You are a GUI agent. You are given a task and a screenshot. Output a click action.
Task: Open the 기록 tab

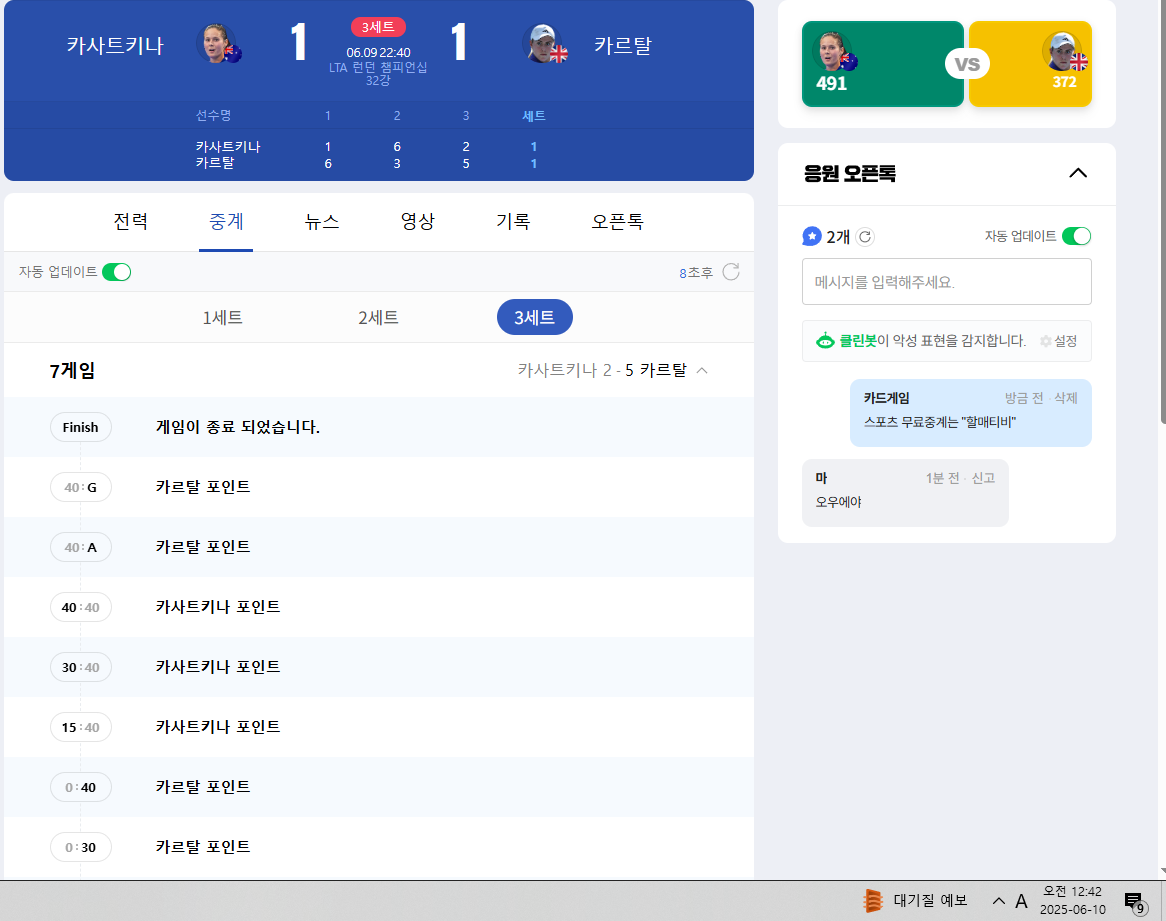coord(513,222)
